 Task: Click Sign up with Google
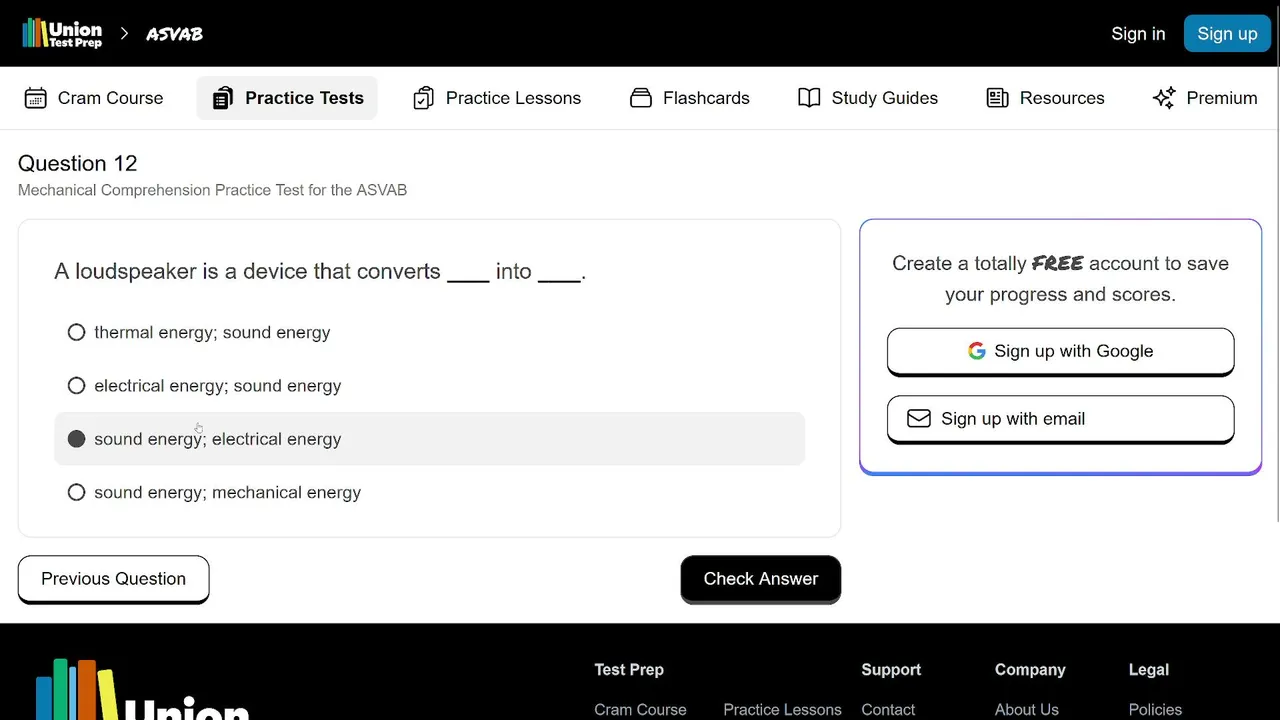(1060, 351)
